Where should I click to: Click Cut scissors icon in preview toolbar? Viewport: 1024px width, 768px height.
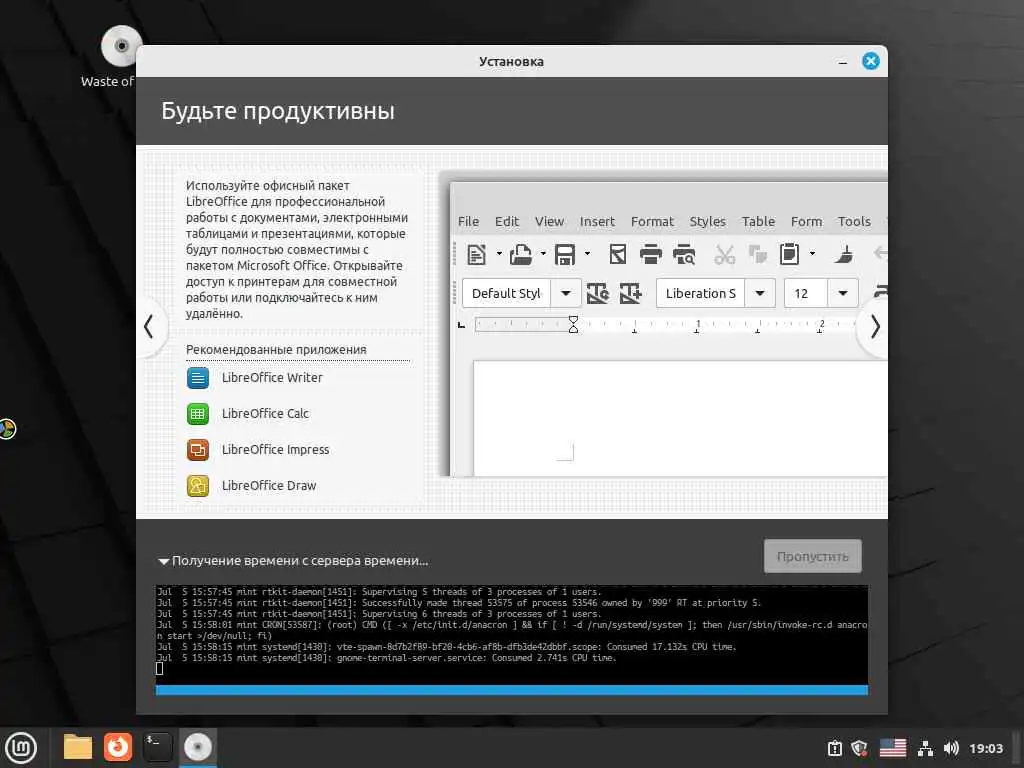click(x=724, y=254)
